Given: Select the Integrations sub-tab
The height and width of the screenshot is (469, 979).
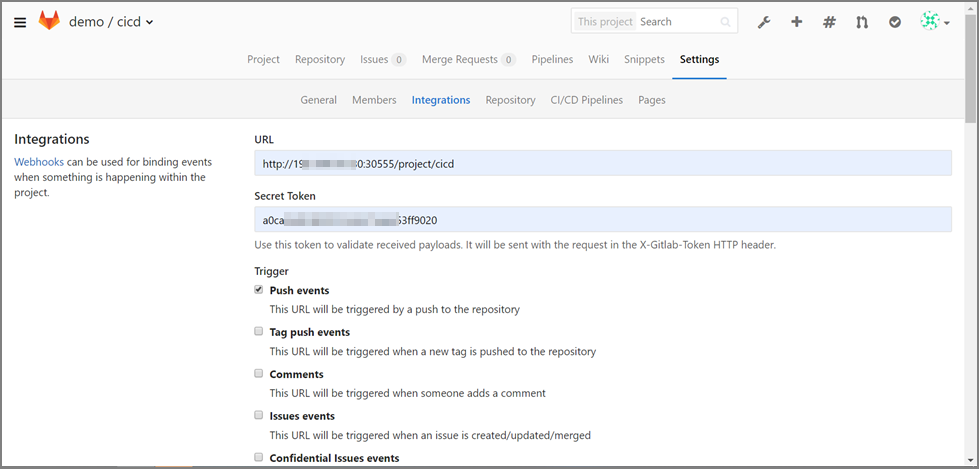Looking at the screenshot, I should [x=441, y=100].
